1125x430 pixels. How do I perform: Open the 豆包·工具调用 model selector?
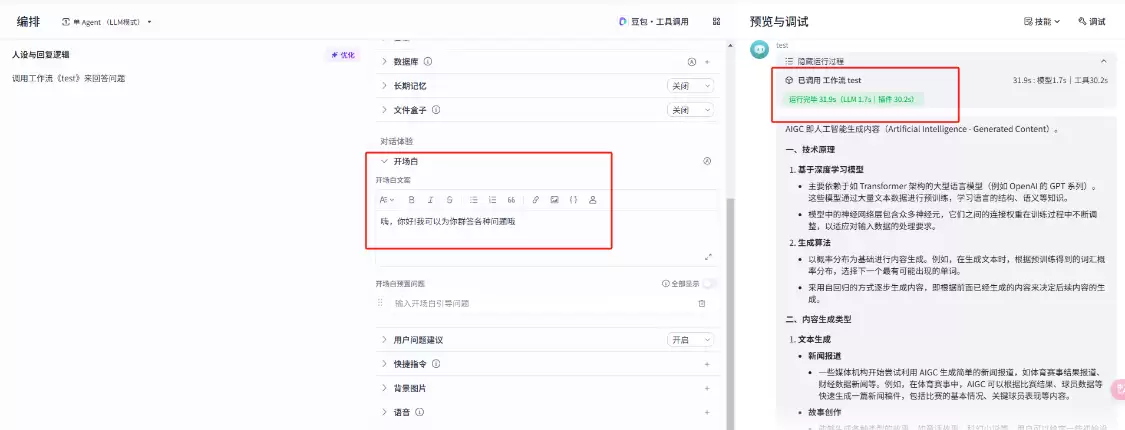[654, 22]
